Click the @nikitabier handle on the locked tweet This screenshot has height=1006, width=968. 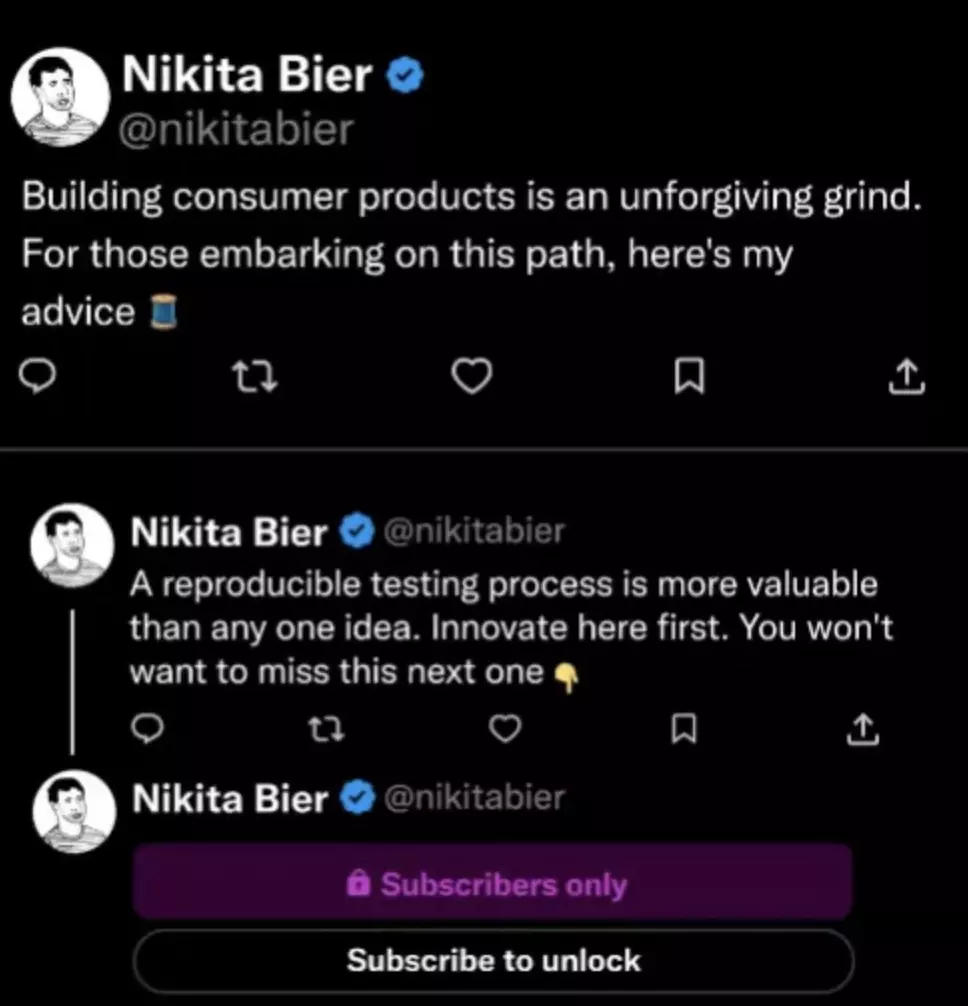pyautogui.click(x=473, y=798)
